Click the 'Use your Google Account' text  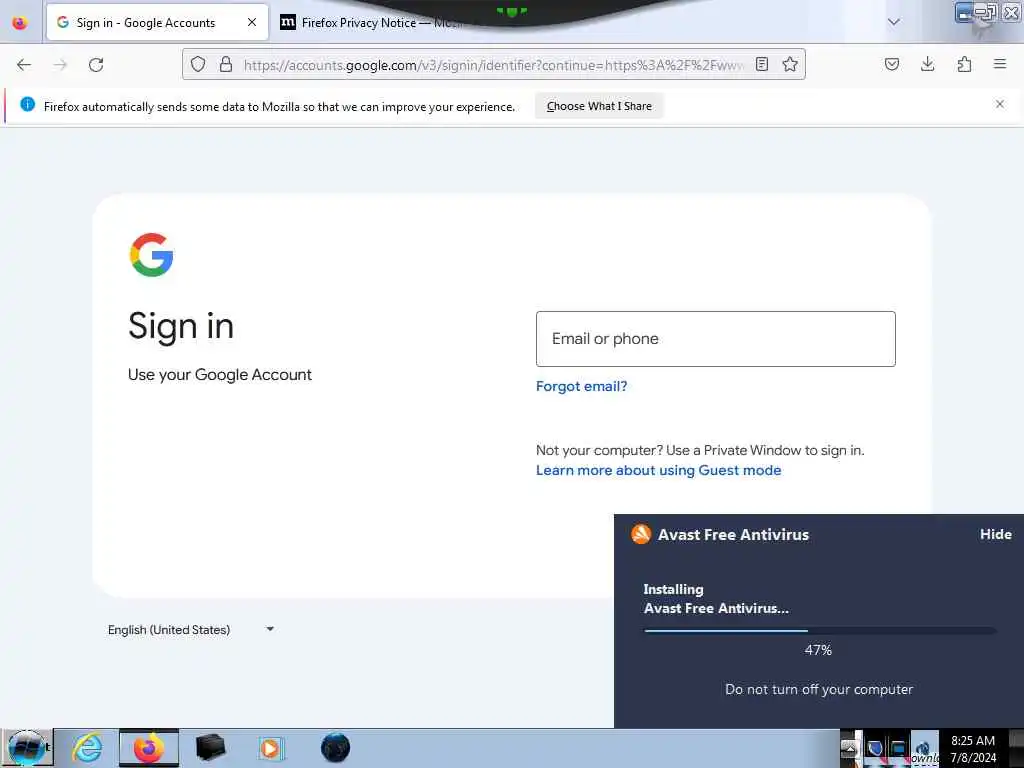[219, 375]
